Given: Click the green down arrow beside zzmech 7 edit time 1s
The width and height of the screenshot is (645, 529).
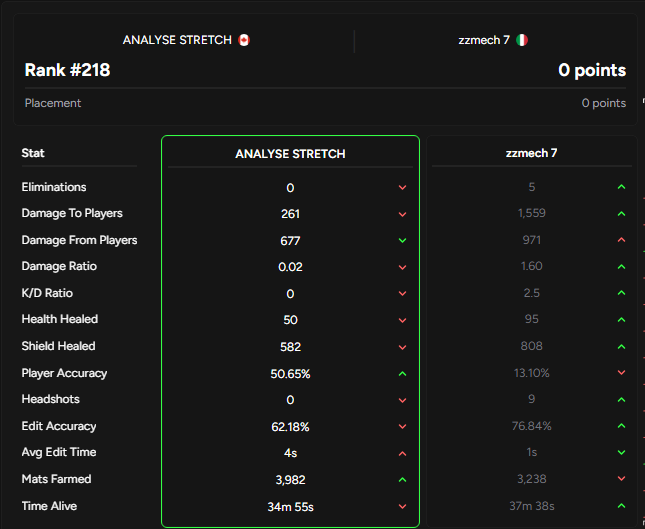Looking at the screenshot, I should pyautogui.click(x=622, y=452).
